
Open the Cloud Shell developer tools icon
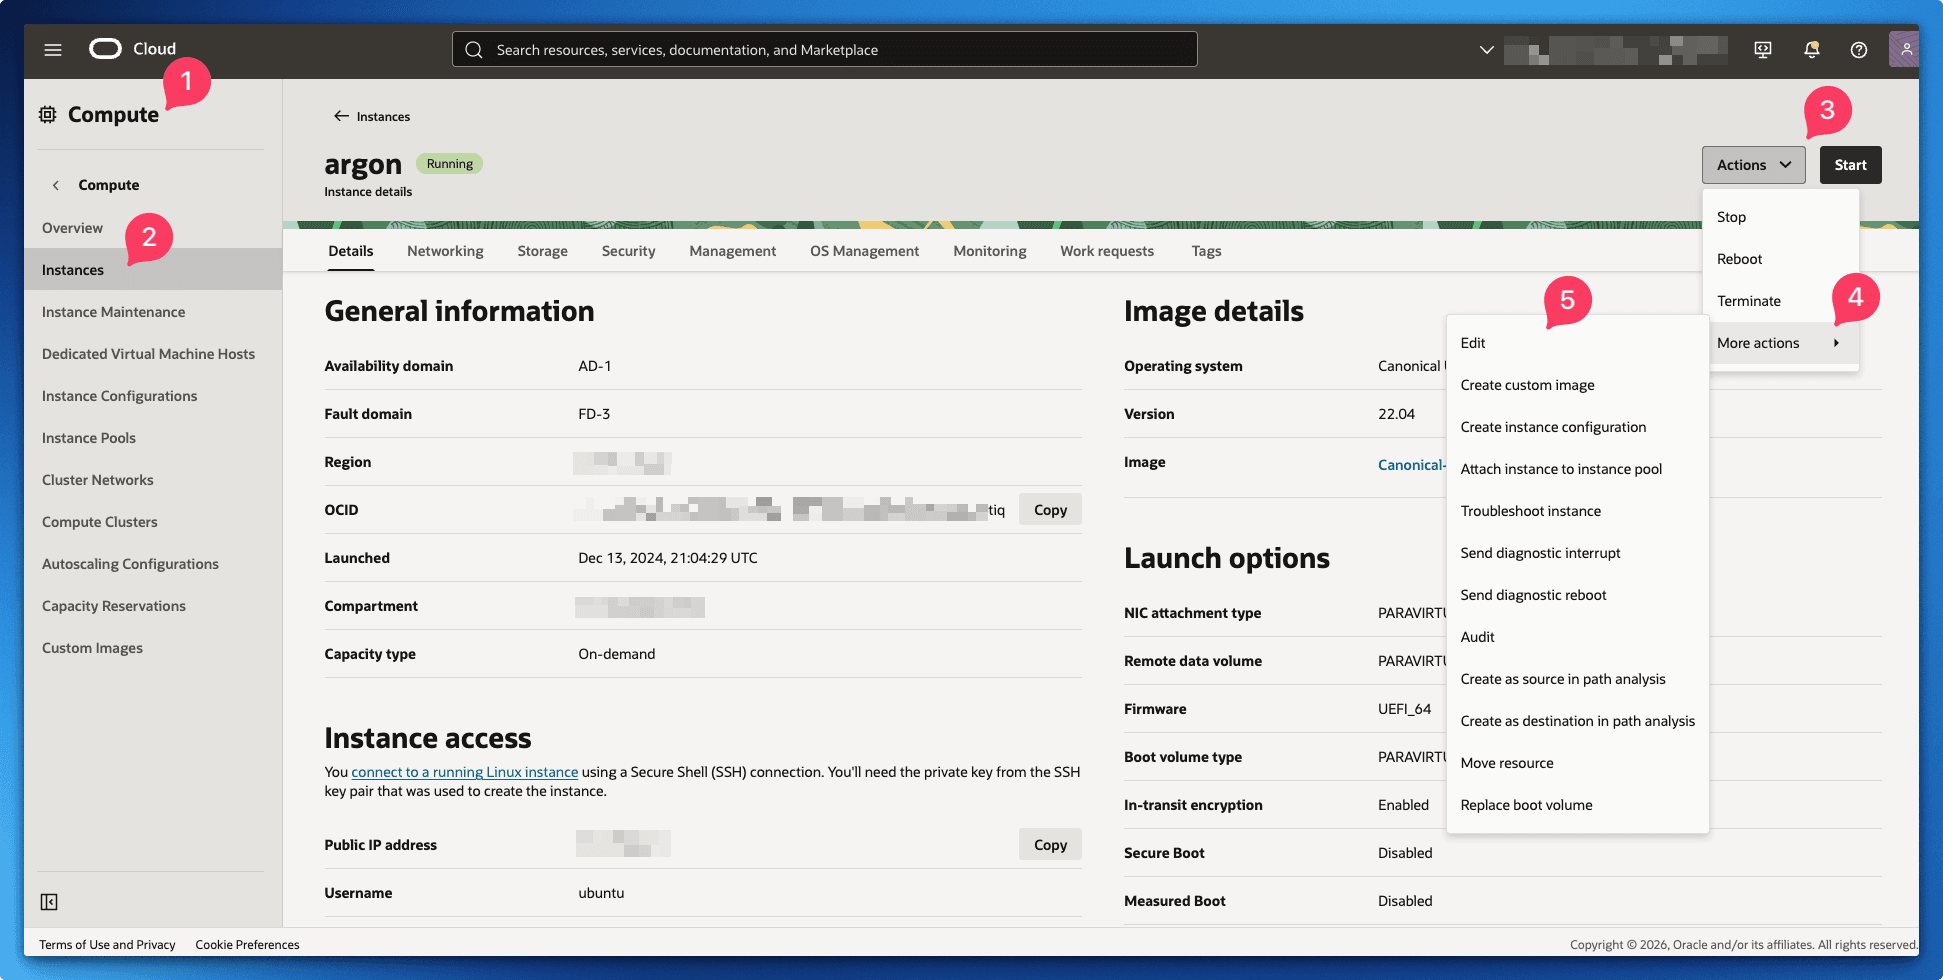tap(1763, 49)
